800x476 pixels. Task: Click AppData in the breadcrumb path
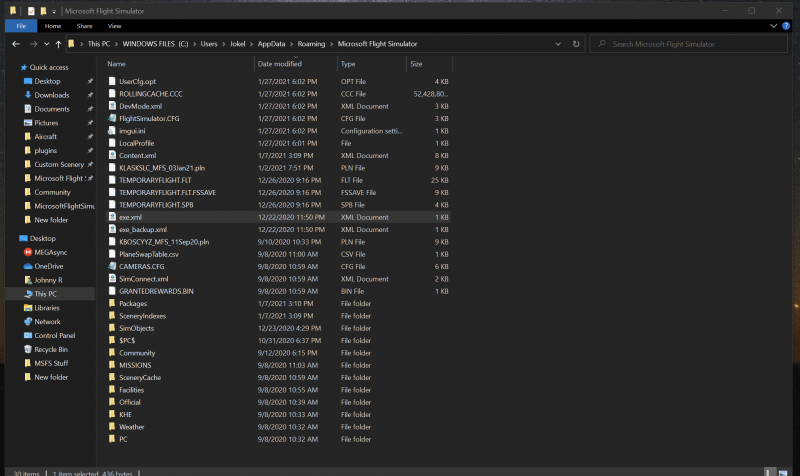[271, 44]
